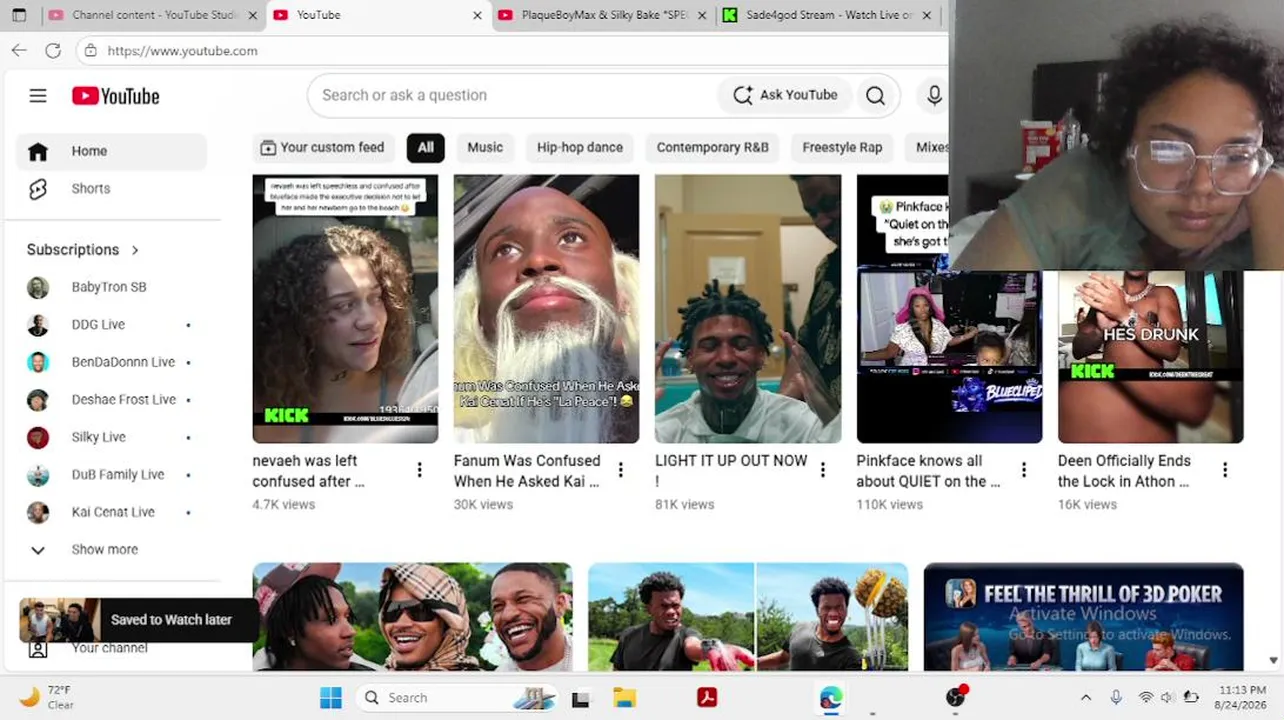
Task: Click the YouTube logo
Action: (116, 96)
